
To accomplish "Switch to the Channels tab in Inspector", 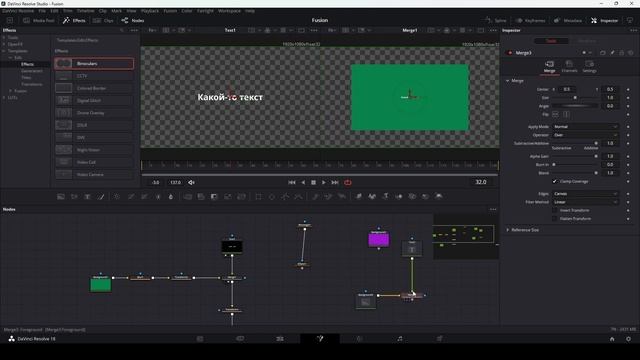I will pyautogui.click(x=569, y=67).
